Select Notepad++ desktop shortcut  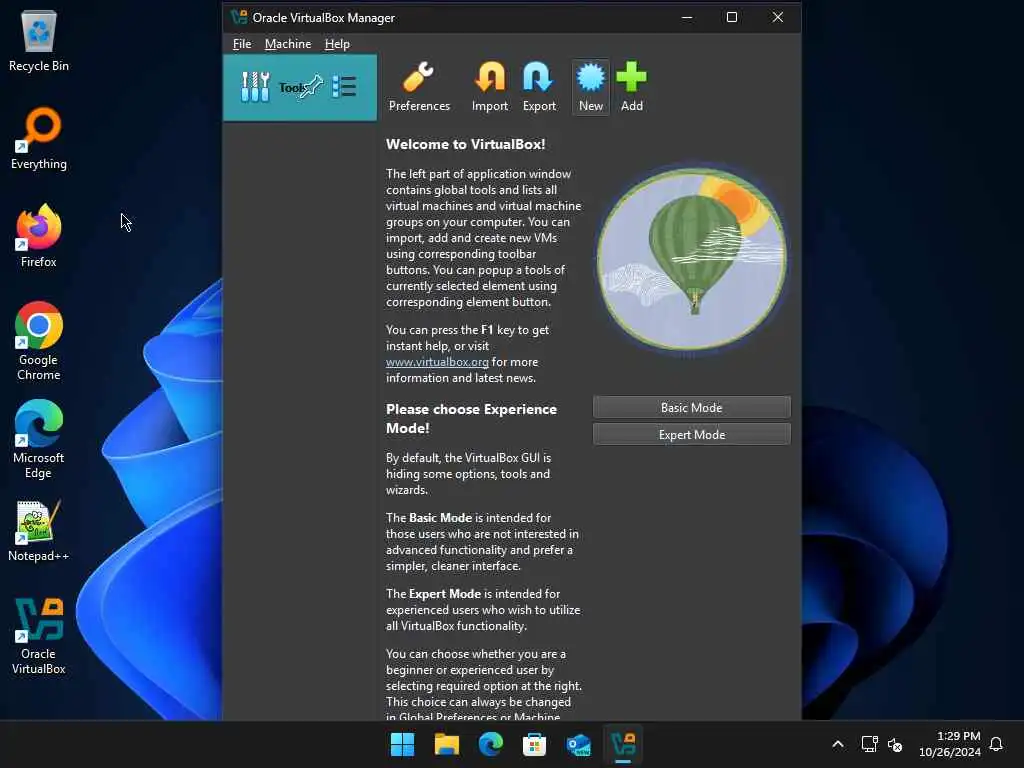pyautogui.click(x=39, y=531)
